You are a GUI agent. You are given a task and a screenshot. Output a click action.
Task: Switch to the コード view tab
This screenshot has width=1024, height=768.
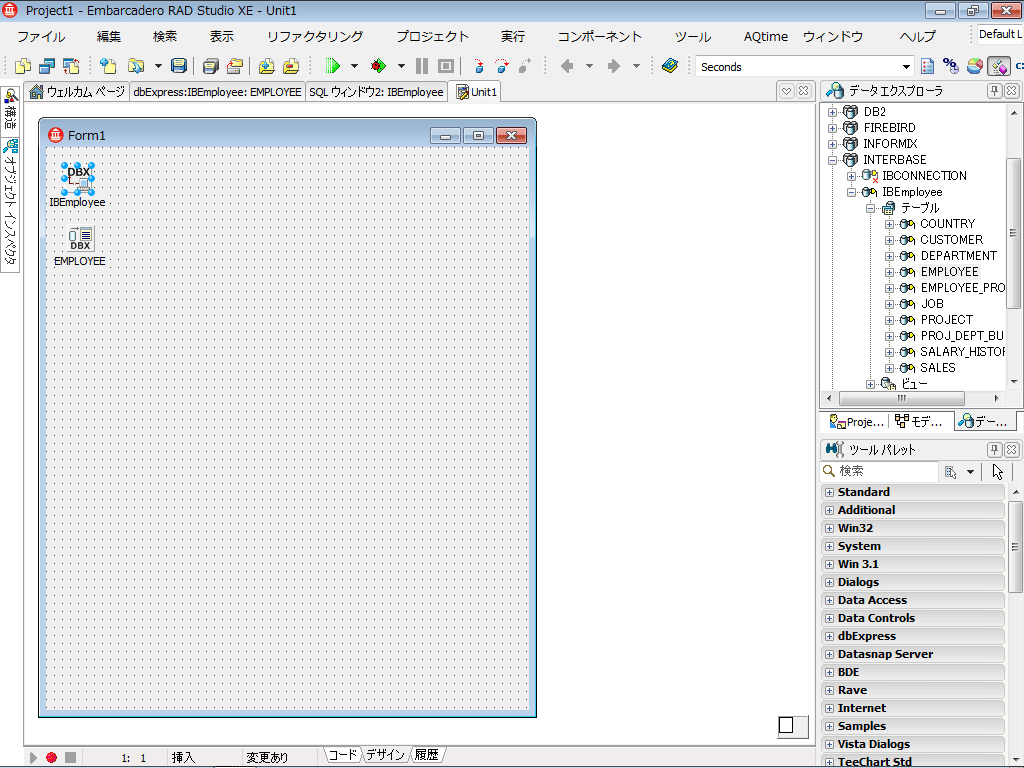point(343,756)
